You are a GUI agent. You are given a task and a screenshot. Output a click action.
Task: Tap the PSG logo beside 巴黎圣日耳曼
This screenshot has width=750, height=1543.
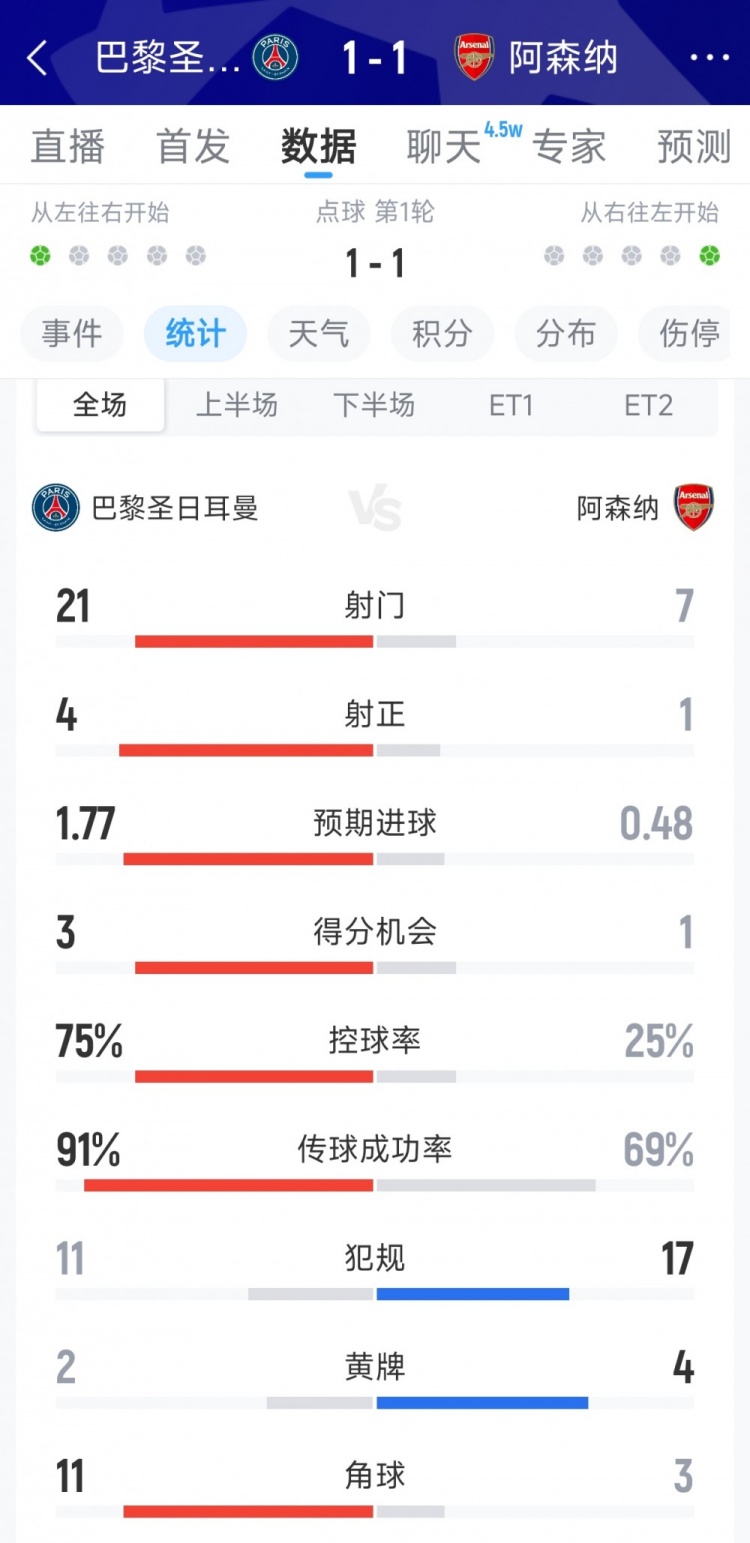point(55,508)
